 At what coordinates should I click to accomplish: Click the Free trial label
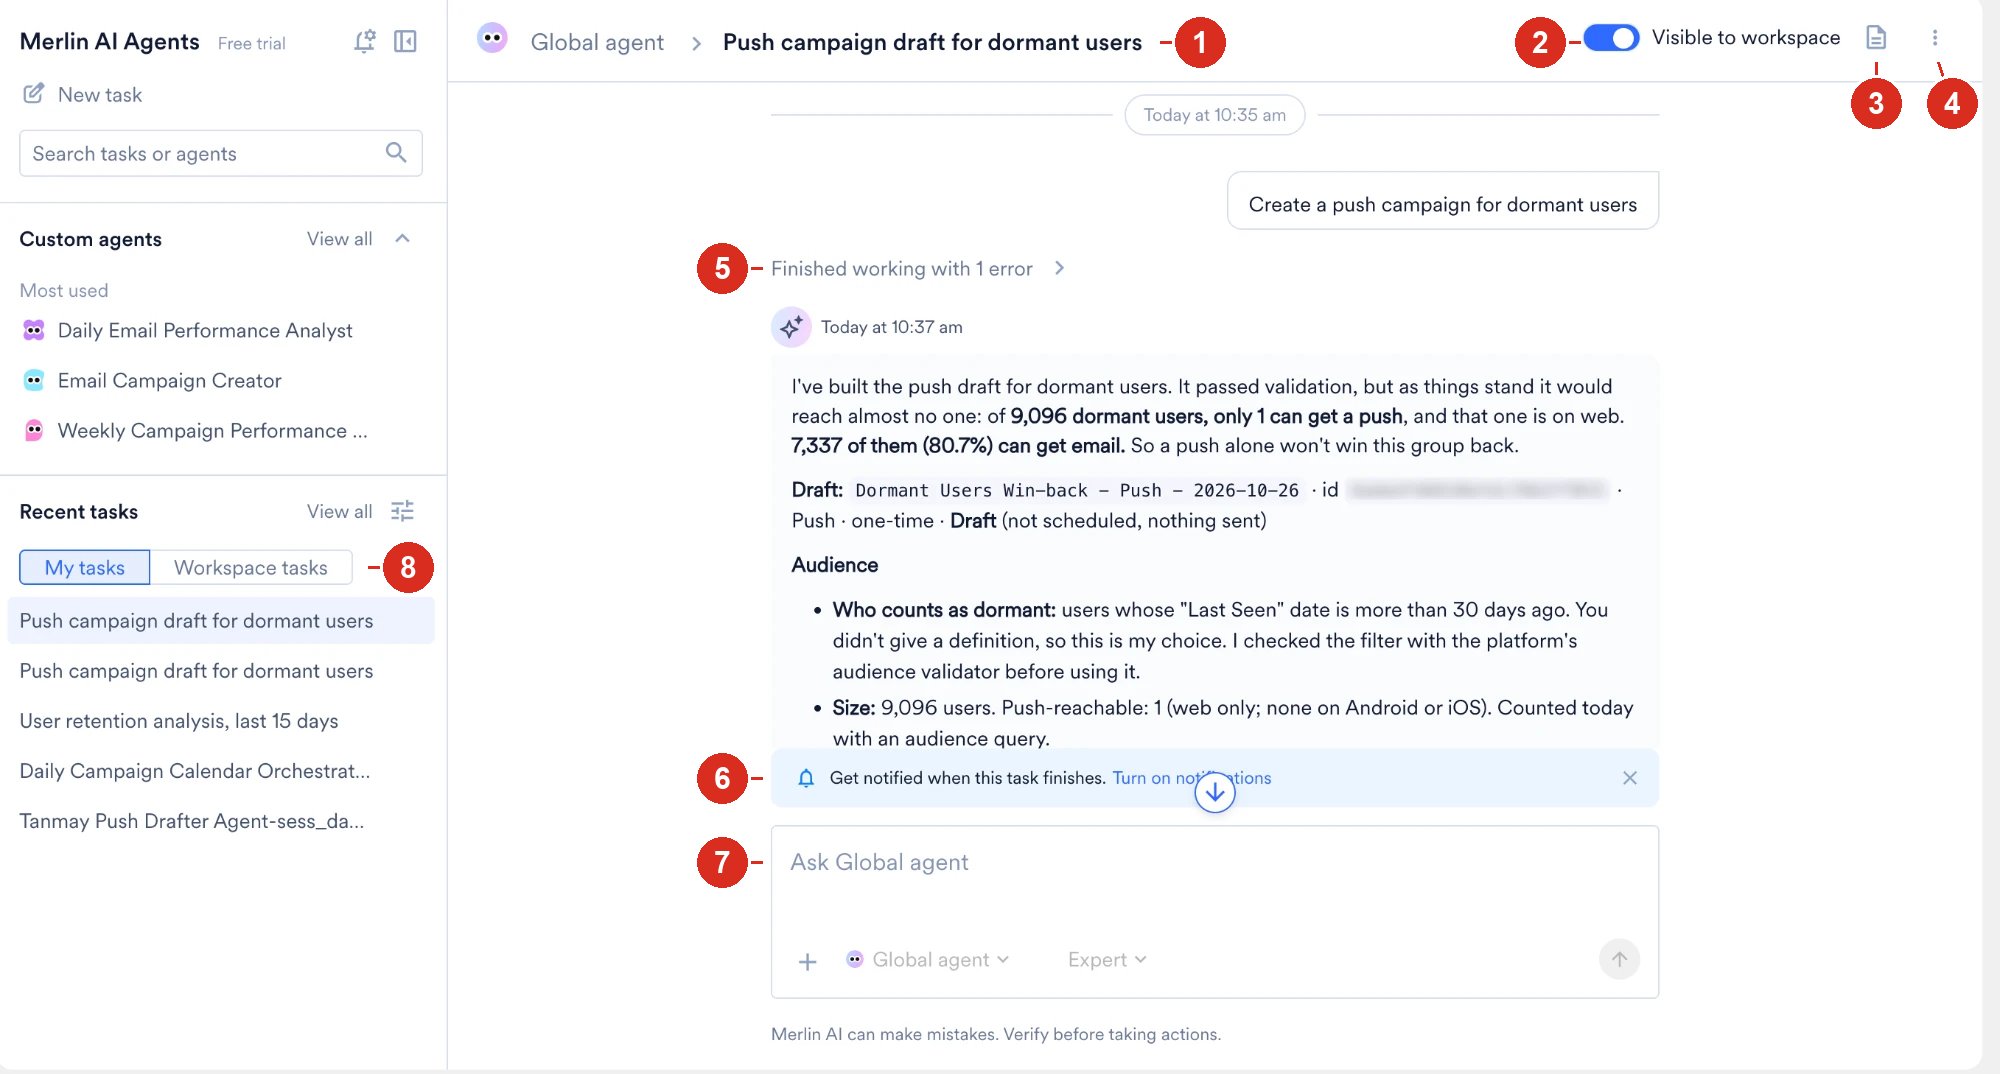[251, 43]
